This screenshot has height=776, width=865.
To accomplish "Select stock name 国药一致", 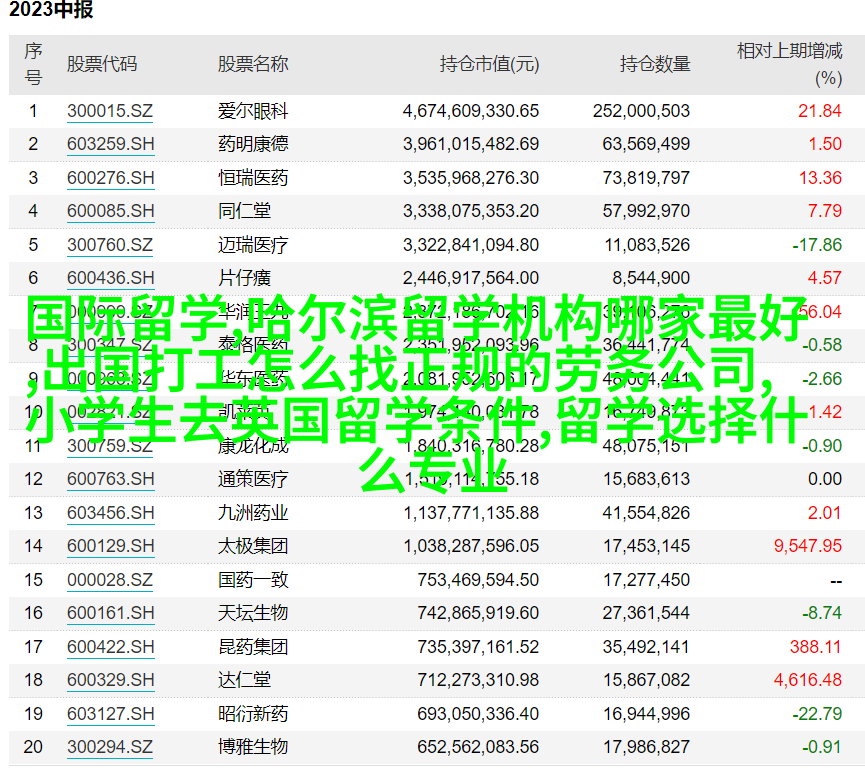I will 253,580.
